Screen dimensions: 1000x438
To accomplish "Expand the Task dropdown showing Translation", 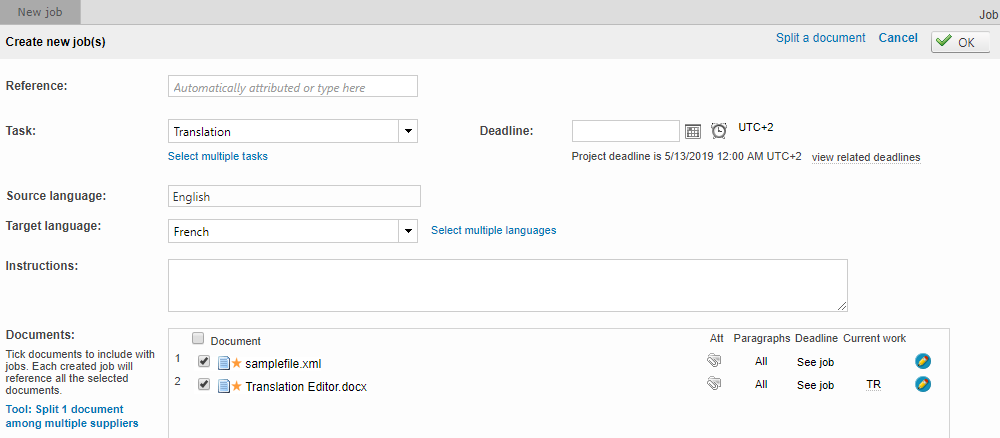I will 407,131.
